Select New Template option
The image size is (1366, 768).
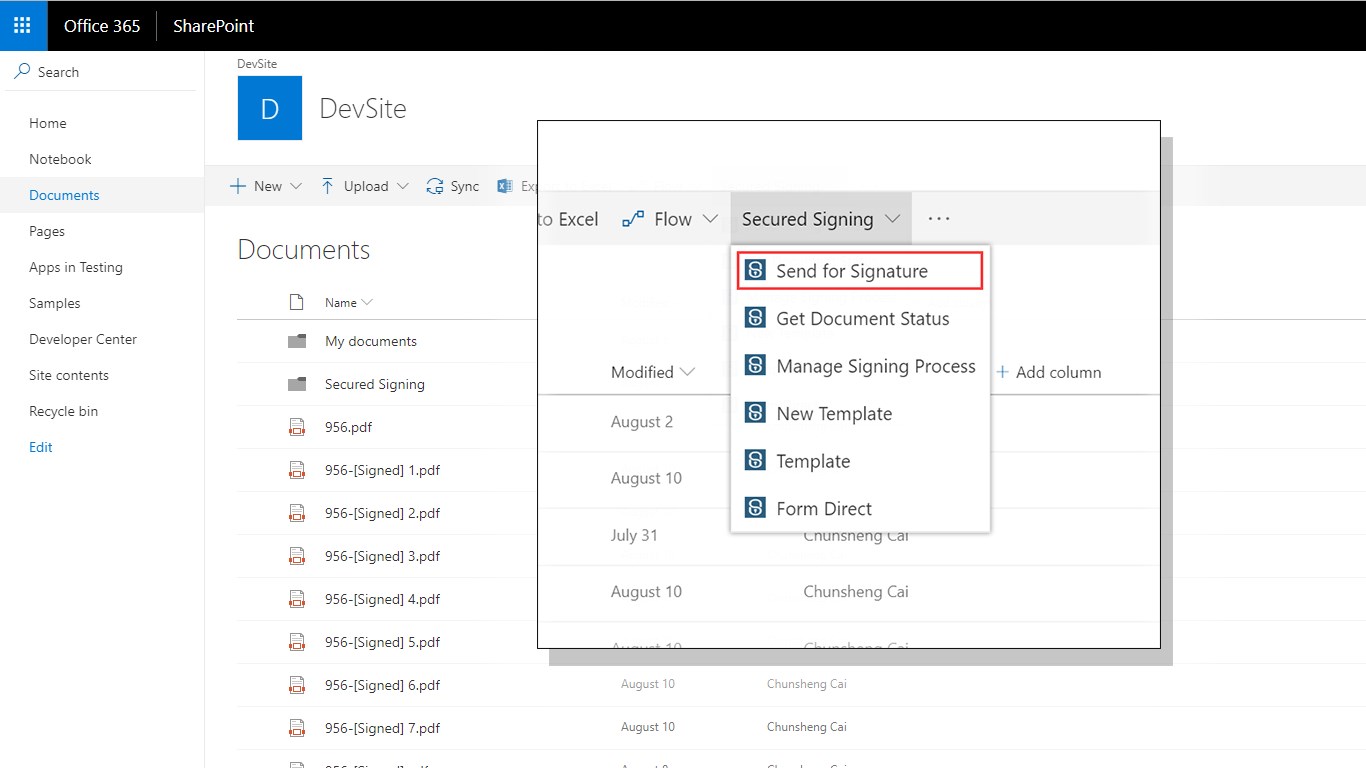[860, 413]
